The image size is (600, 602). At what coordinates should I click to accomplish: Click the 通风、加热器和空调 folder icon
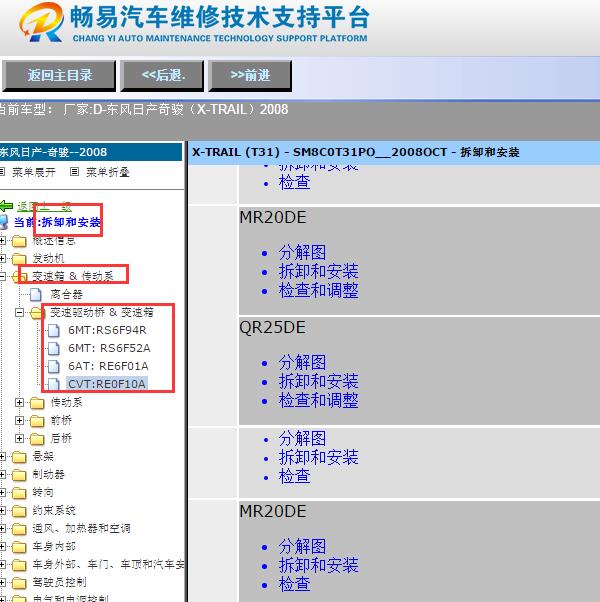point(19,529)
